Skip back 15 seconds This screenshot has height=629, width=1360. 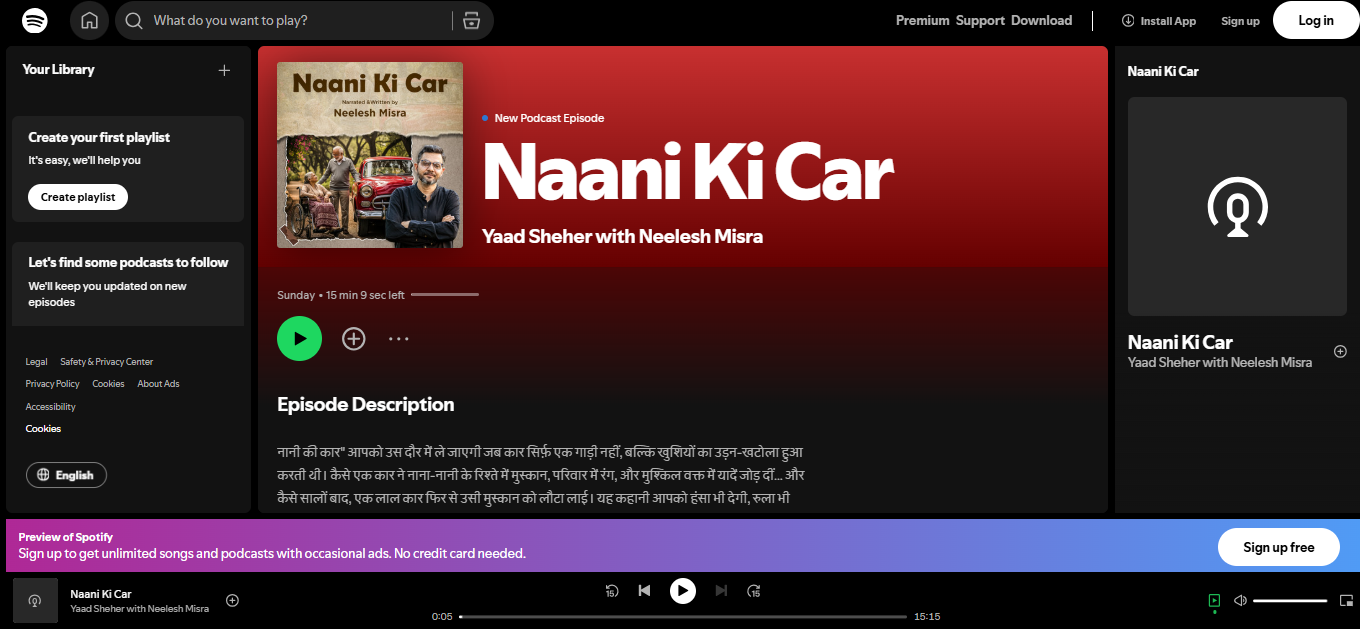[x=612, y=591]
